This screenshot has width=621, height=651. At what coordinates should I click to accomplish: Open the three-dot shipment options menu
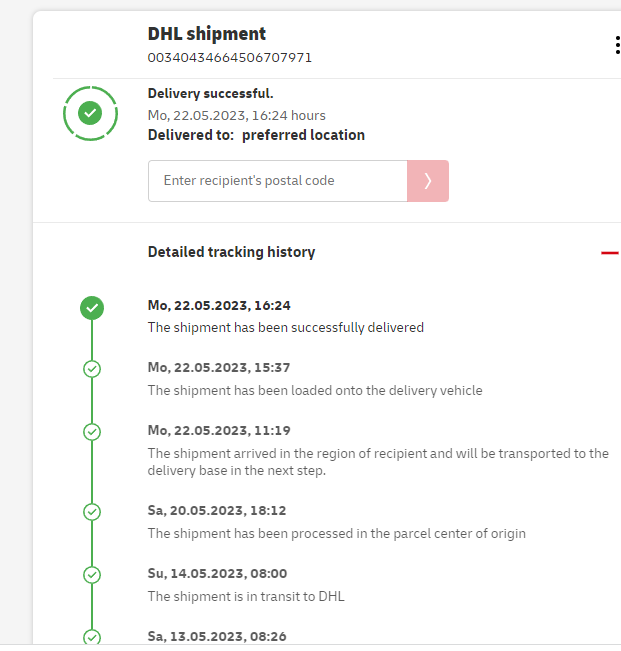coord(617,45)
